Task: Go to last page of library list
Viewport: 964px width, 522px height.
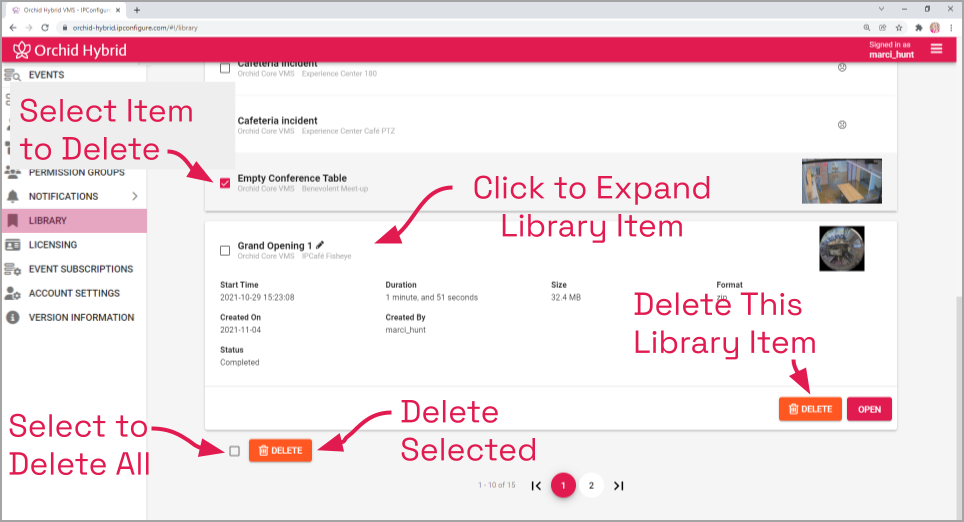Action: pos(618,486)
